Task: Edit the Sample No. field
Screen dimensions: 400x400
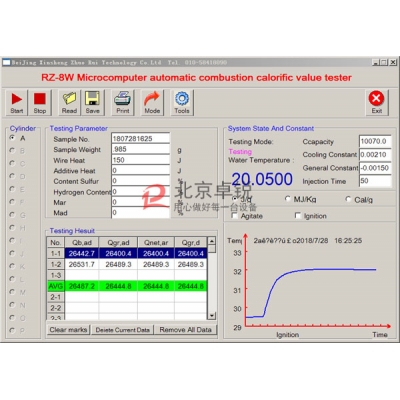Action: 140,138
